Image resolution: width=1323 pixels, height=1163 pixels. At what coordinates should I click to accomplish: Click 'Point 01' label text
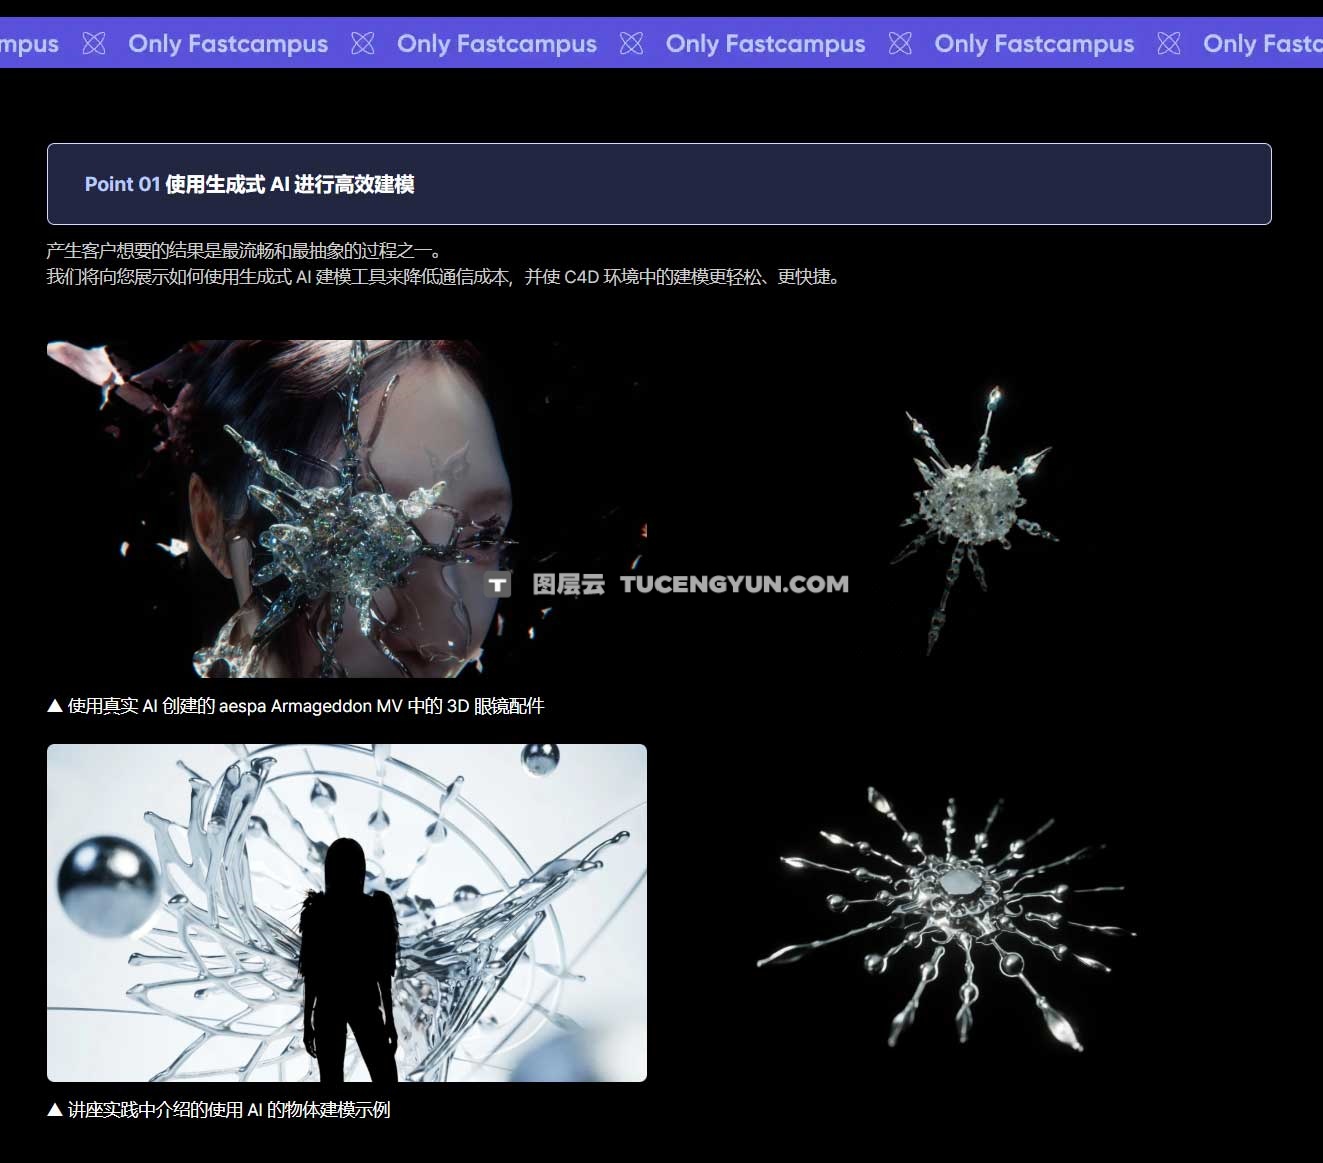point(122,184)
